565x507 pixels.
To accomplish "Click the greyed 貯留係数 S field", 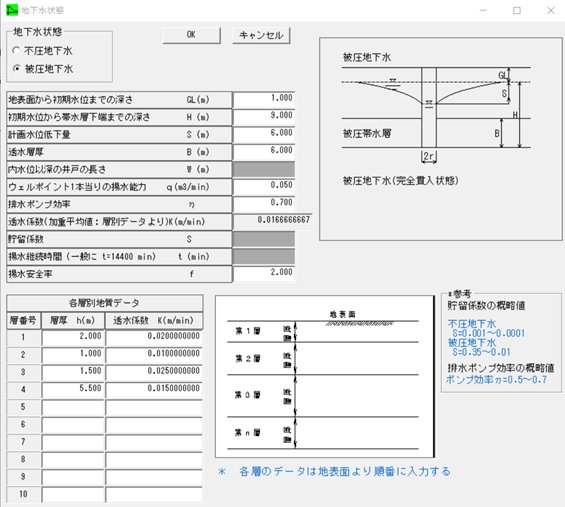I will click(264, 239).
